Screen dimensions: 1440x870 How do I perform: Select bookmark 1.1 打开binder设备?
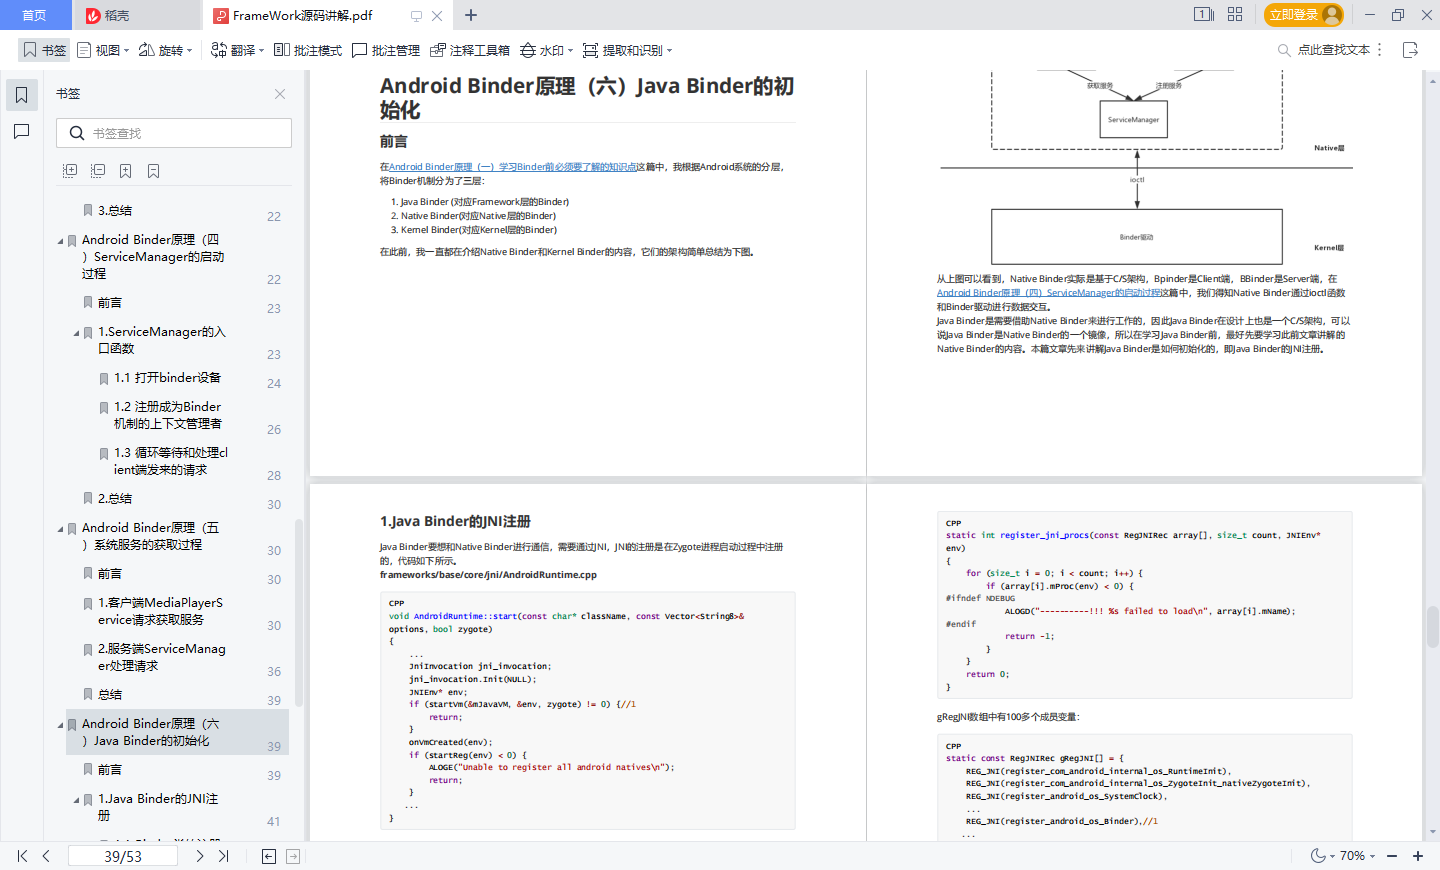[x=168, y=378]
